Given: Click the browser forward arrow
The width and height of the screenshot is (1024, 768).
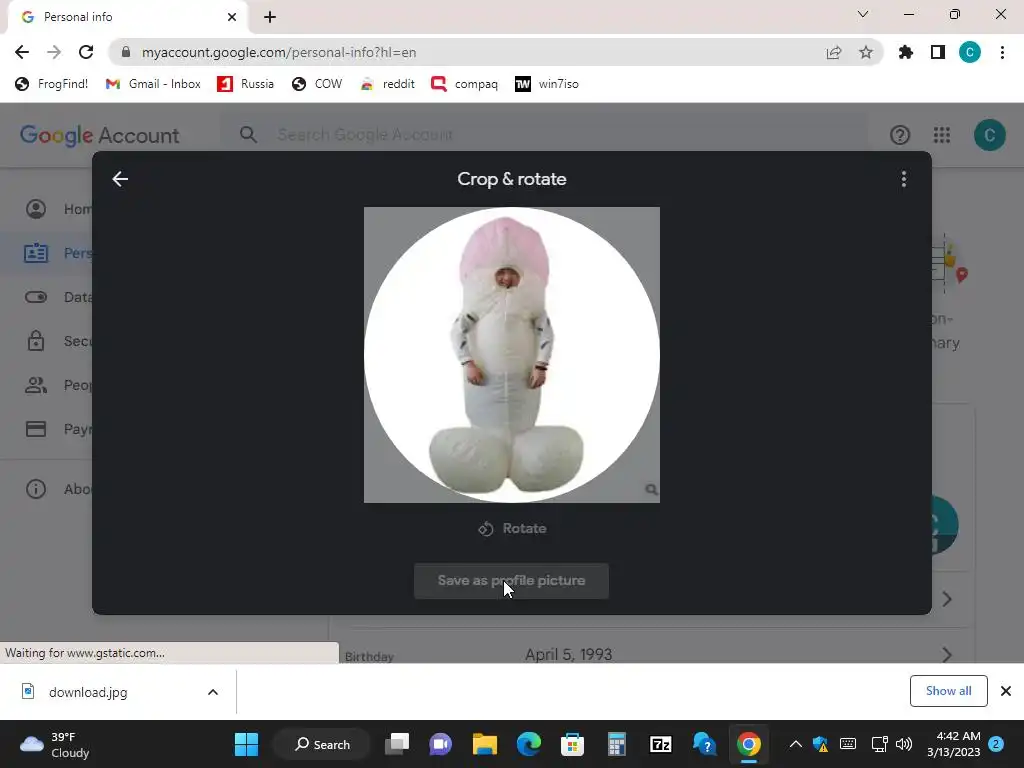Looking at the screenshot, I should pyautogui.click(x=54, y=52).
